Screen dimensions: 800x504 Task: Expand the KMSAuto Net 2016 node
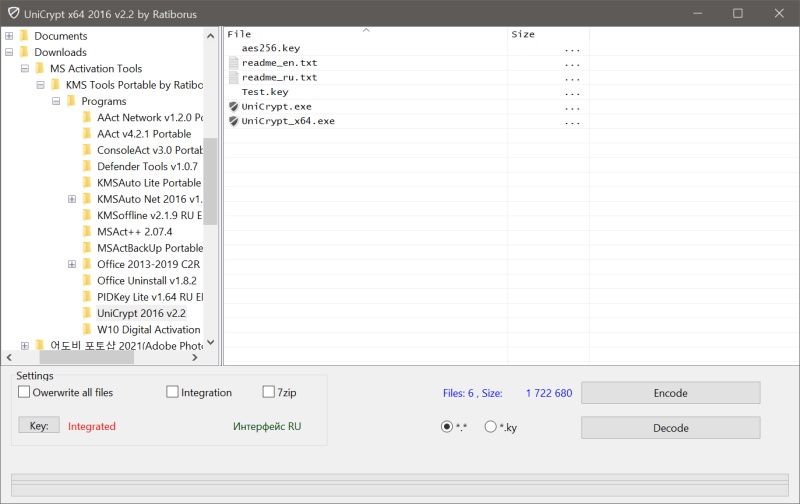pos(72,199)
